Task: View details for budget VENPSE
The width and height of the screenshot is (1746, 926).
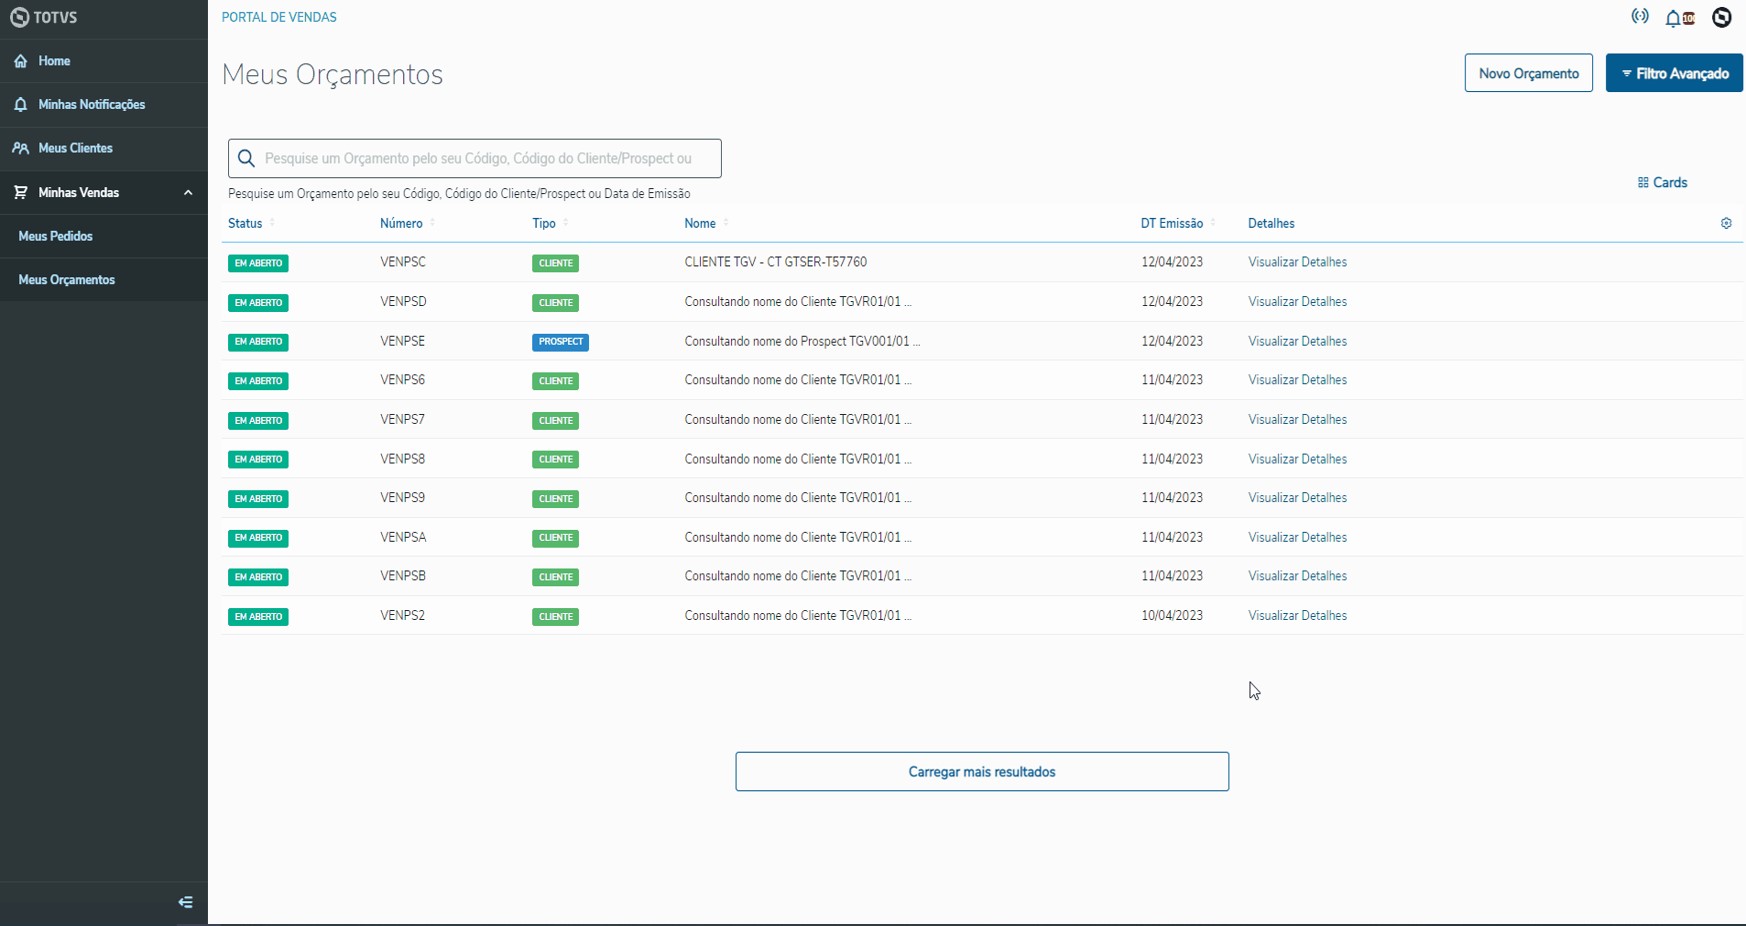Action: tap(1297, 342)
